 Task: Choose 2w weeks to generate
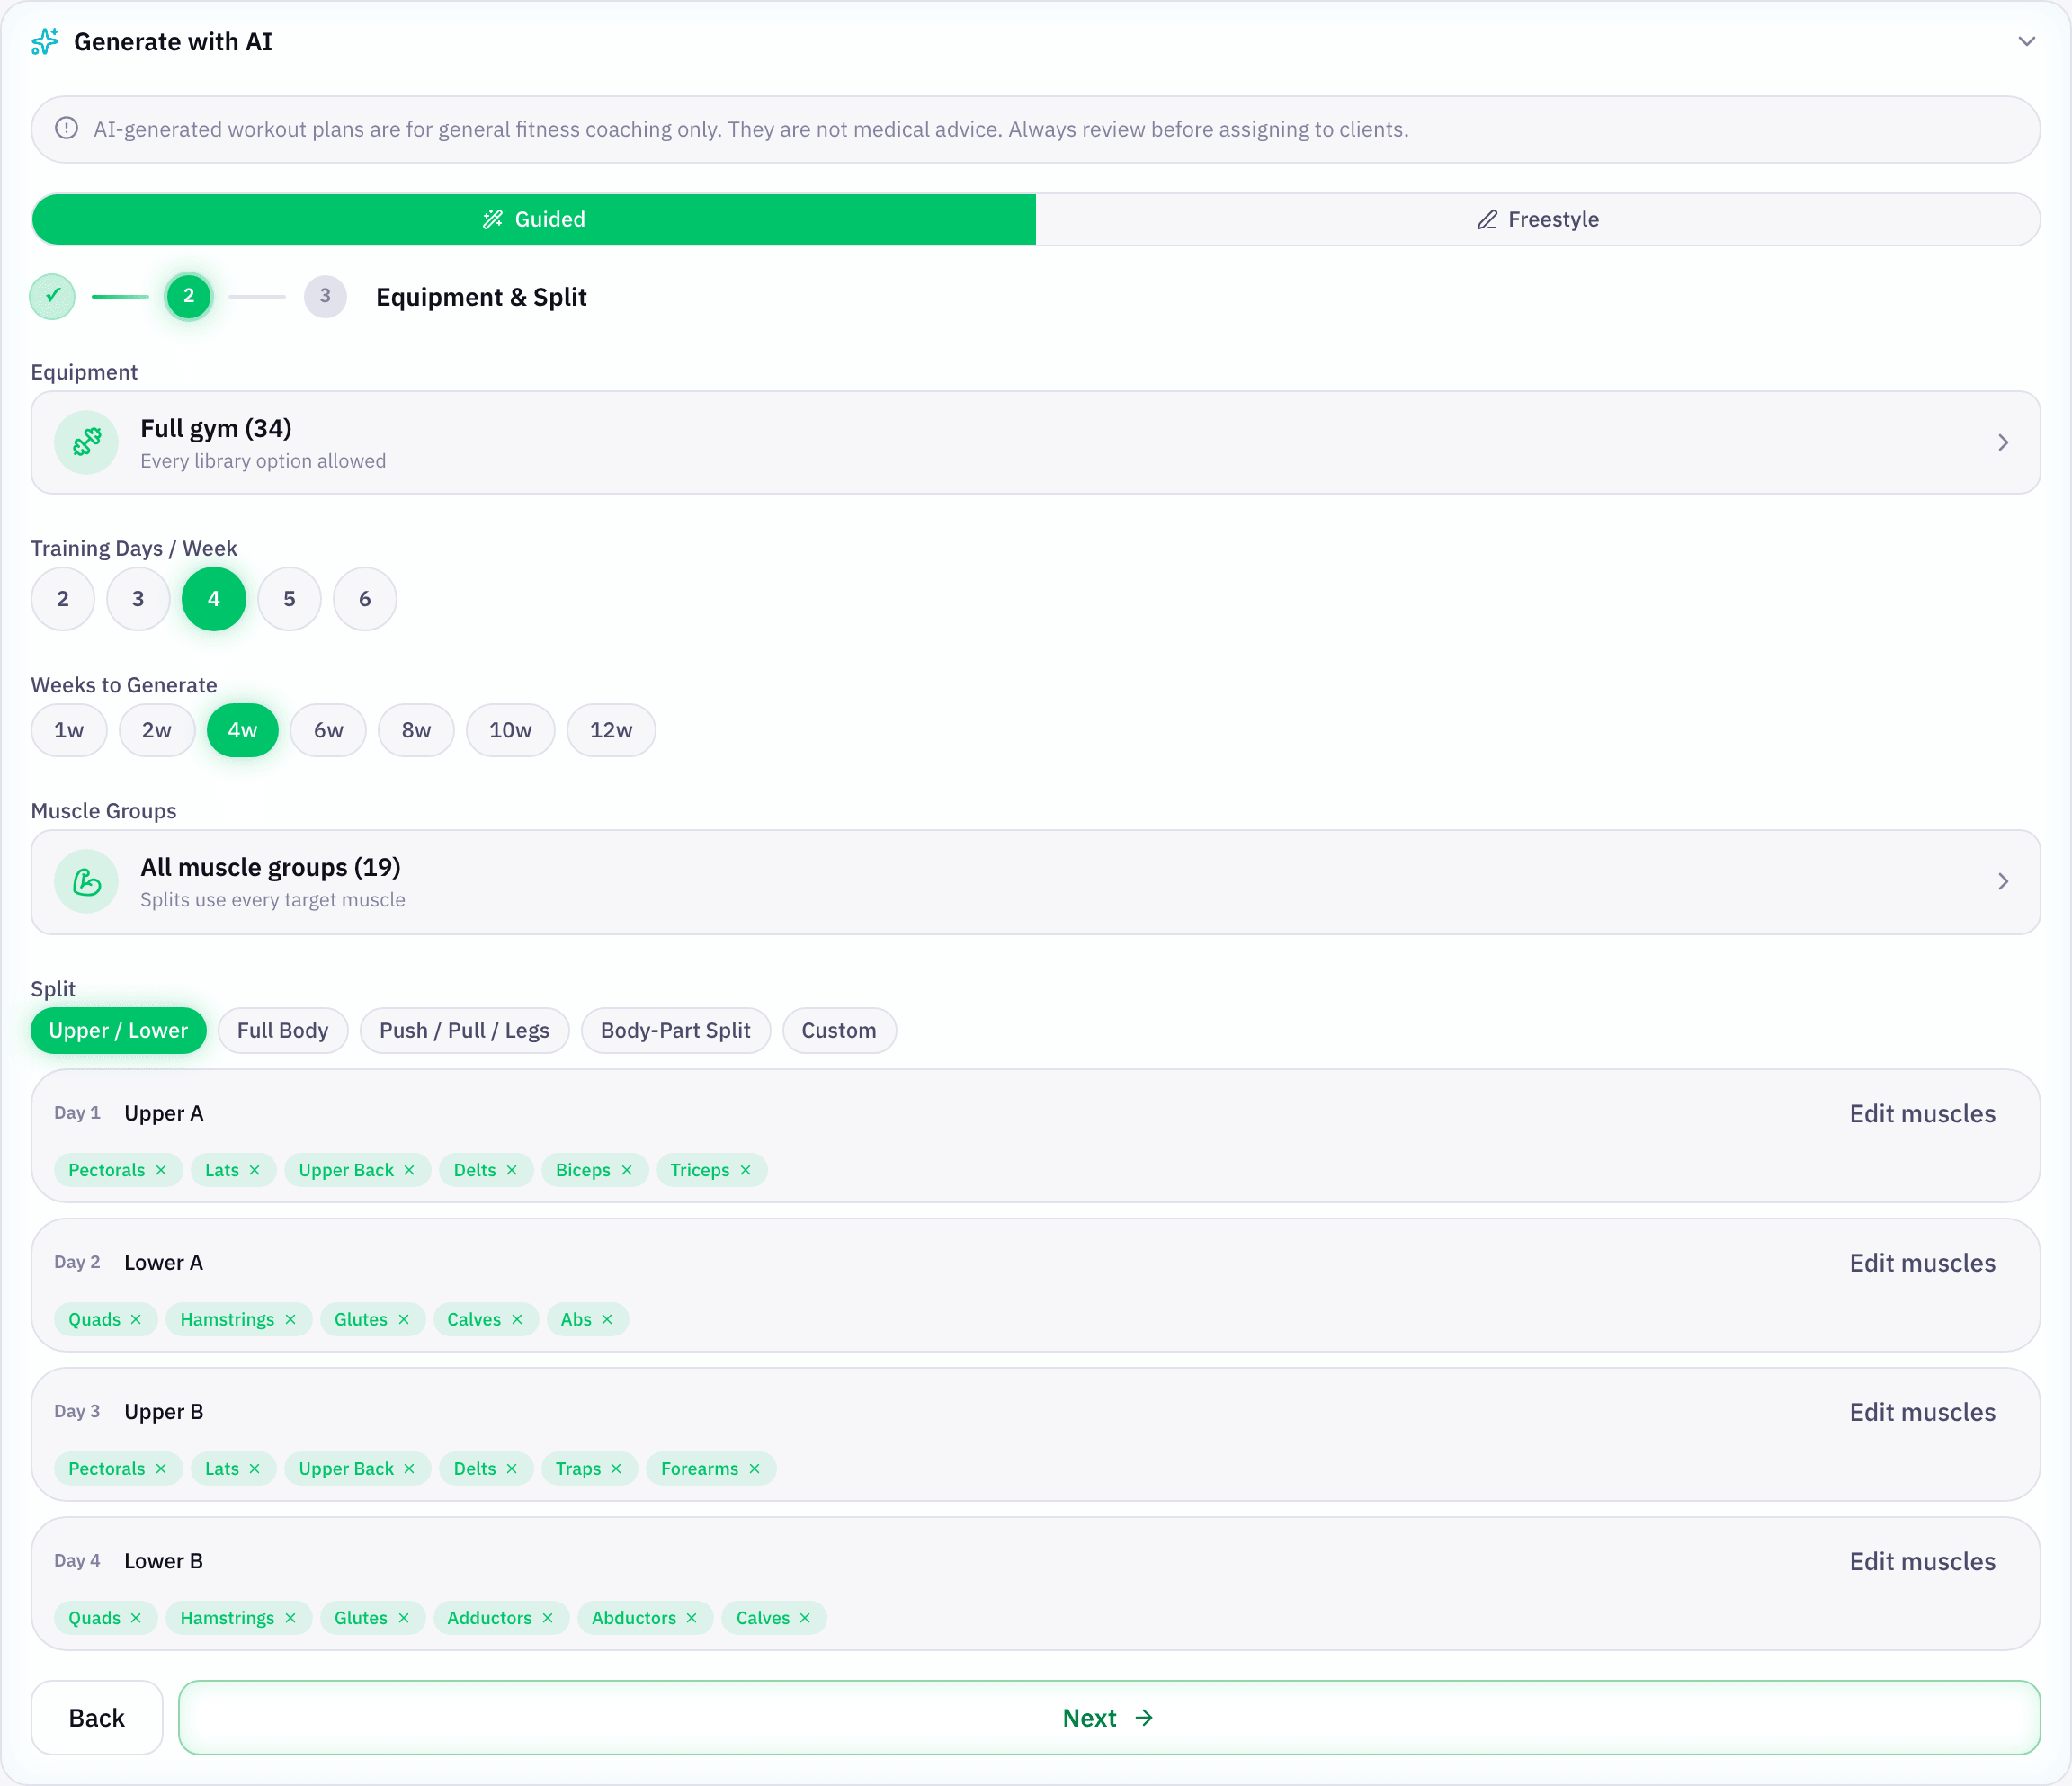pyautogui.click(x=157, y=730)
